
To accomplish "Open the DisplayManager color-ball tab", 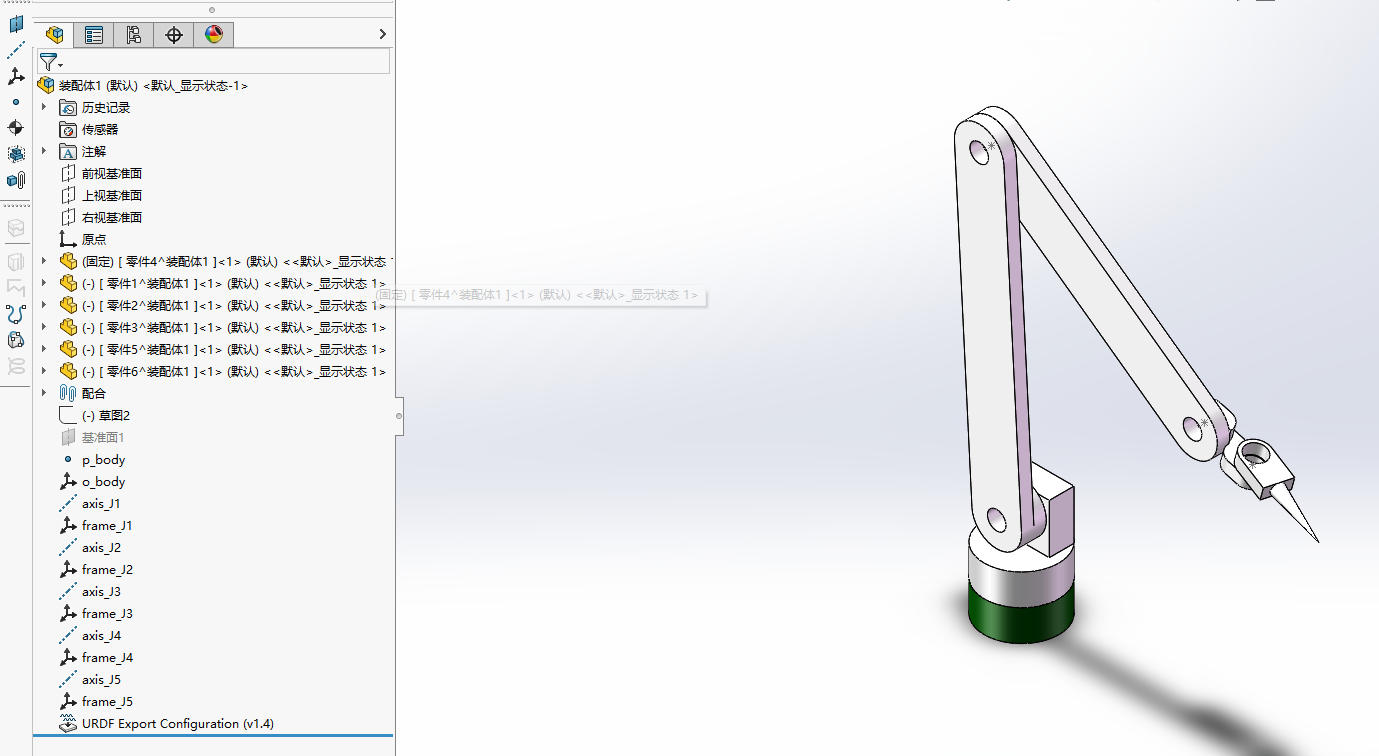I will point(214,35).
